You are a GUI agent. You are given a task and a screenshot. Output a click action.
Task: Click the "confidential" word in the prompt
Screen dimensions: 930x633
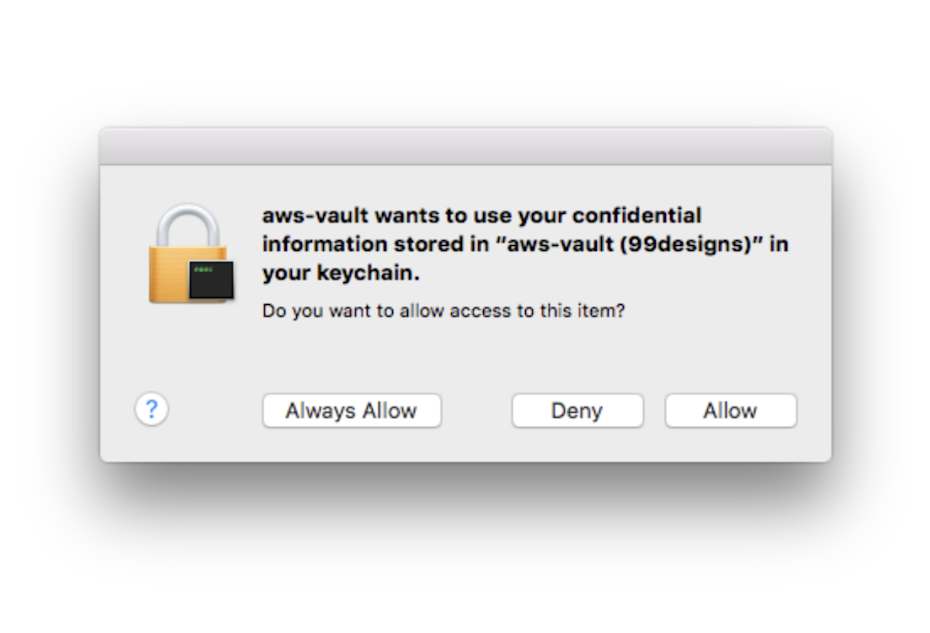click(637, 215)
